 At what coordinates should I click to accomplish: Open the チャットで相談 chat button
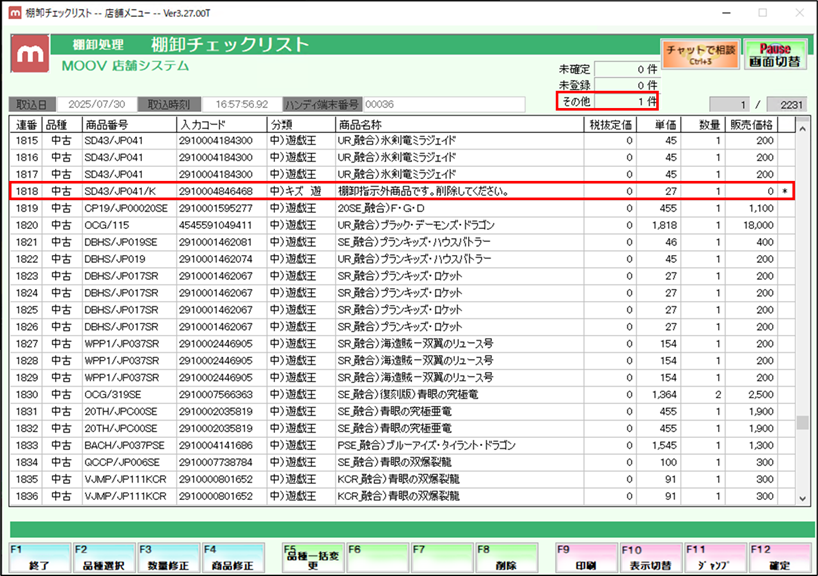[701, 54]
